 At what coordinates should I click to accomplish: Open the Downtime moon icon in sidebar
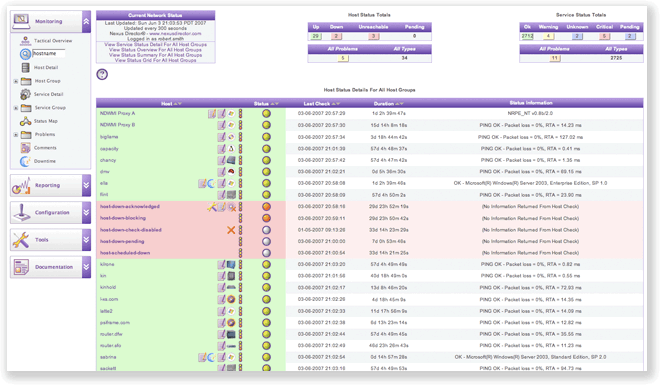point(25,161)
